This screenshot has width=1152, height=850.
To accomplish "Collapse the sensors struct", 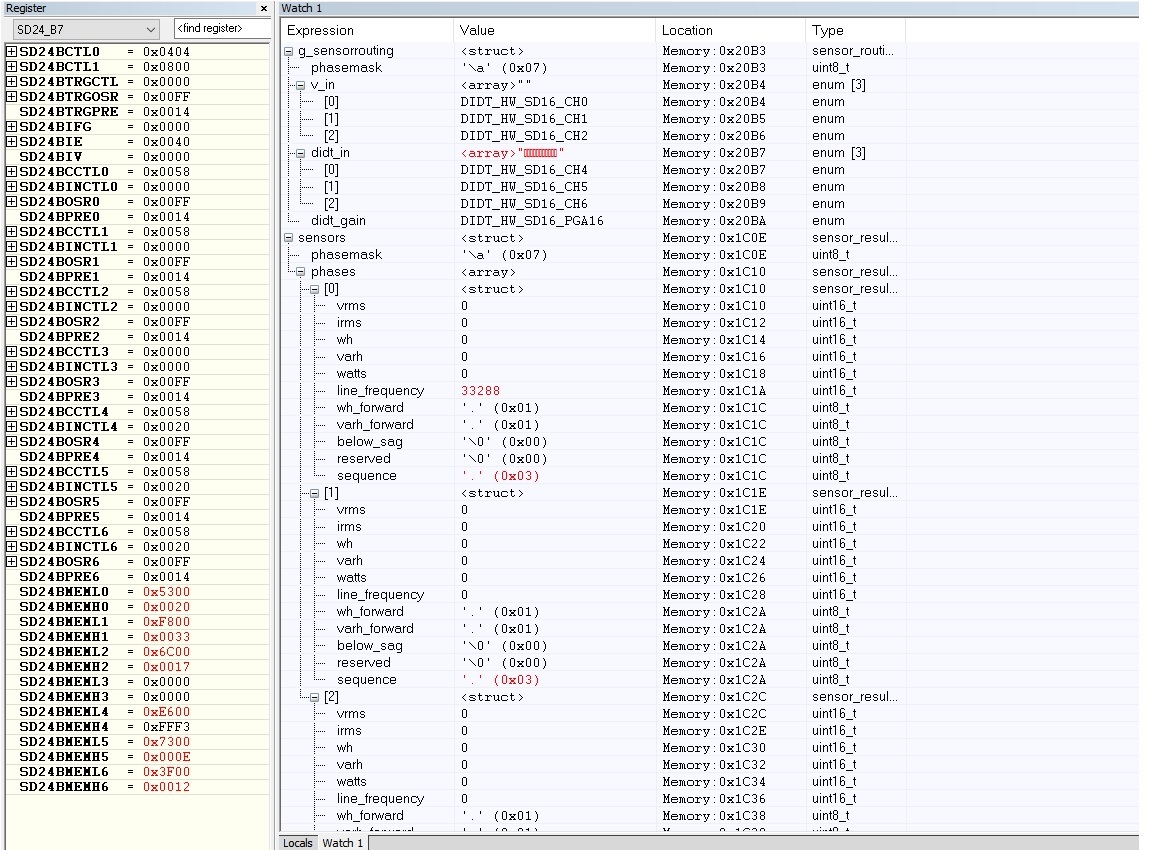I will pos(289,238).
